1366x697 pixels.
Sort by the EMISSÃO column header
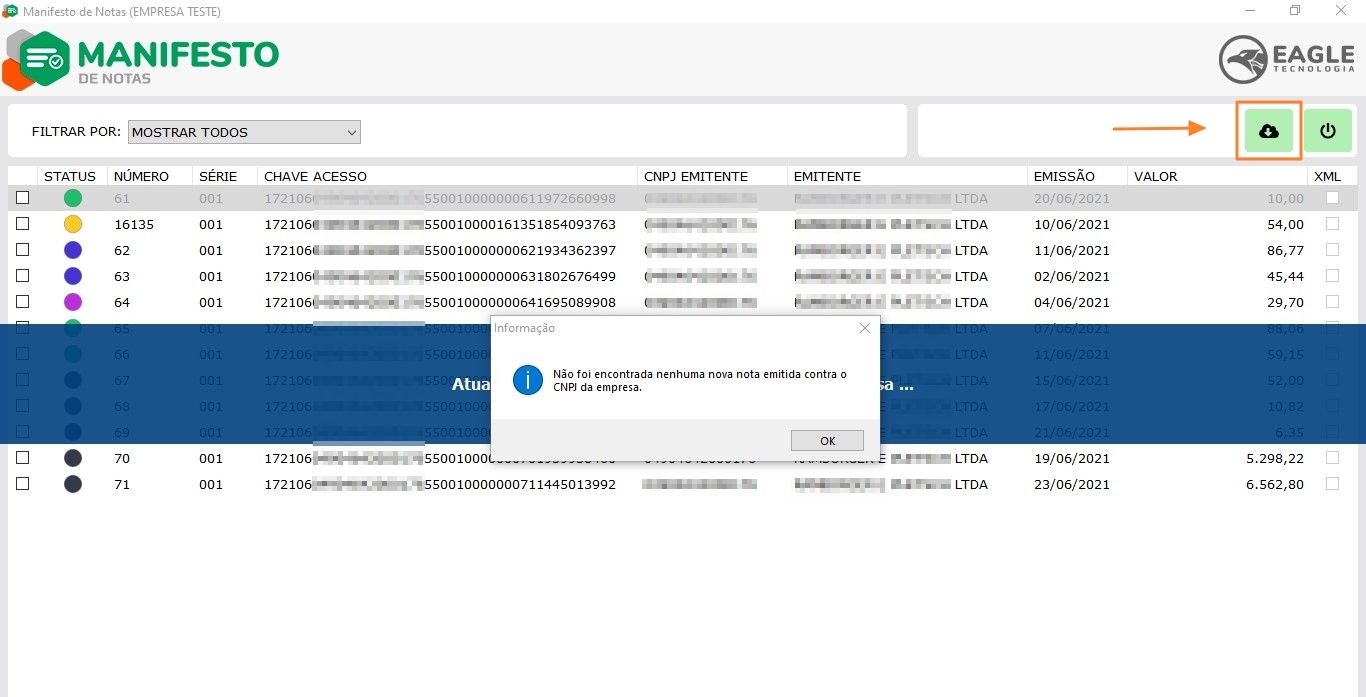(1064, 176)
